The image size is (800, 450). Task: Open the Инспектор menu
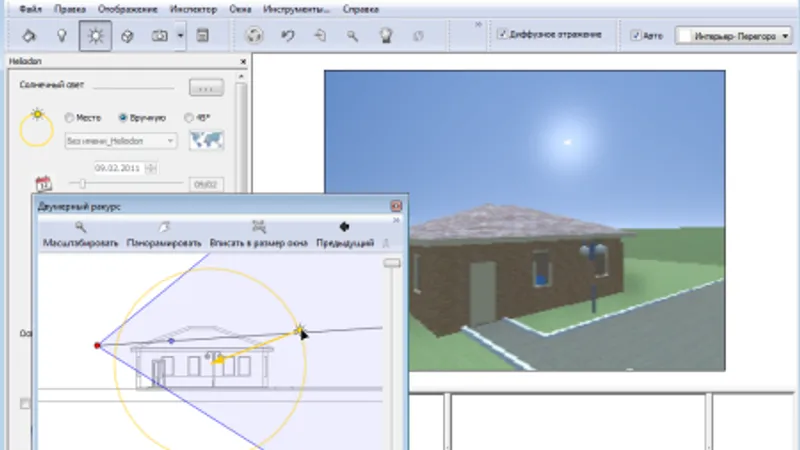coord(193,9)
